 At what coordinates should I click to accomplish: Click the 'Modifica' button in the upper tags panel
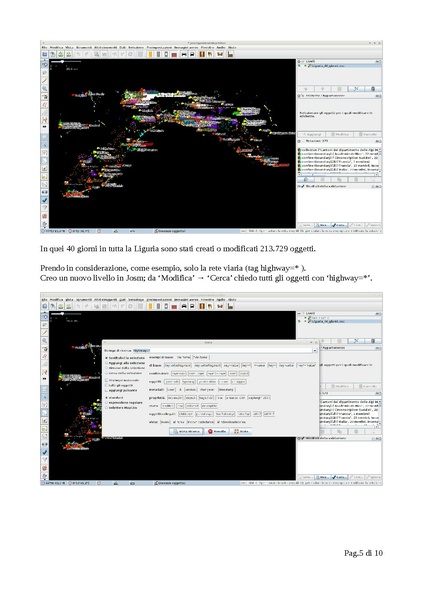pos(339,134)
